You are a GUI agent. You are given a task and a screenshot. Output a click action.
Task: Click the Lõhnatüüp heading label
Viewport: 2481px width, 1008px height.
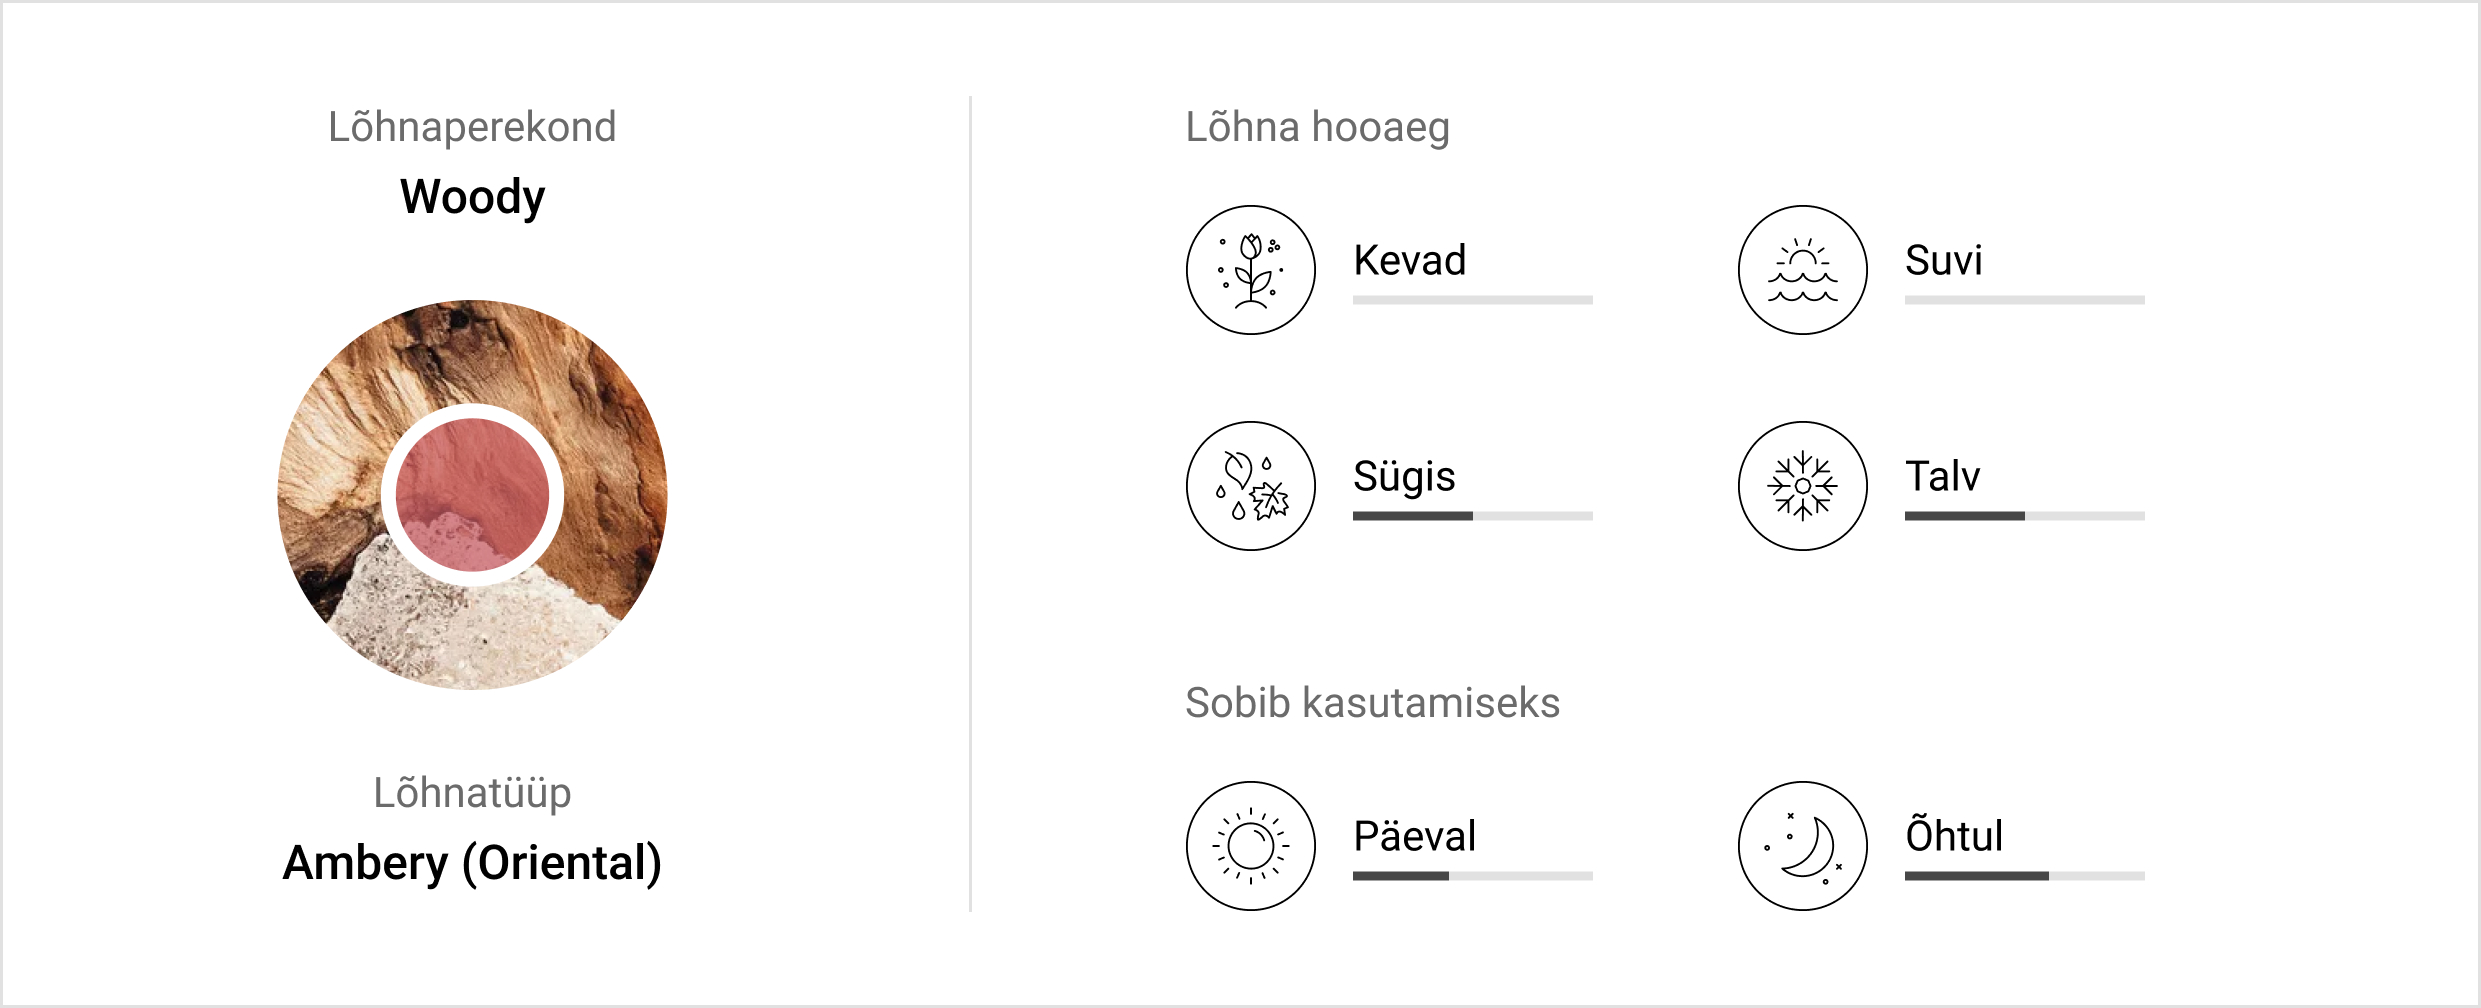[x=472, y=793]
